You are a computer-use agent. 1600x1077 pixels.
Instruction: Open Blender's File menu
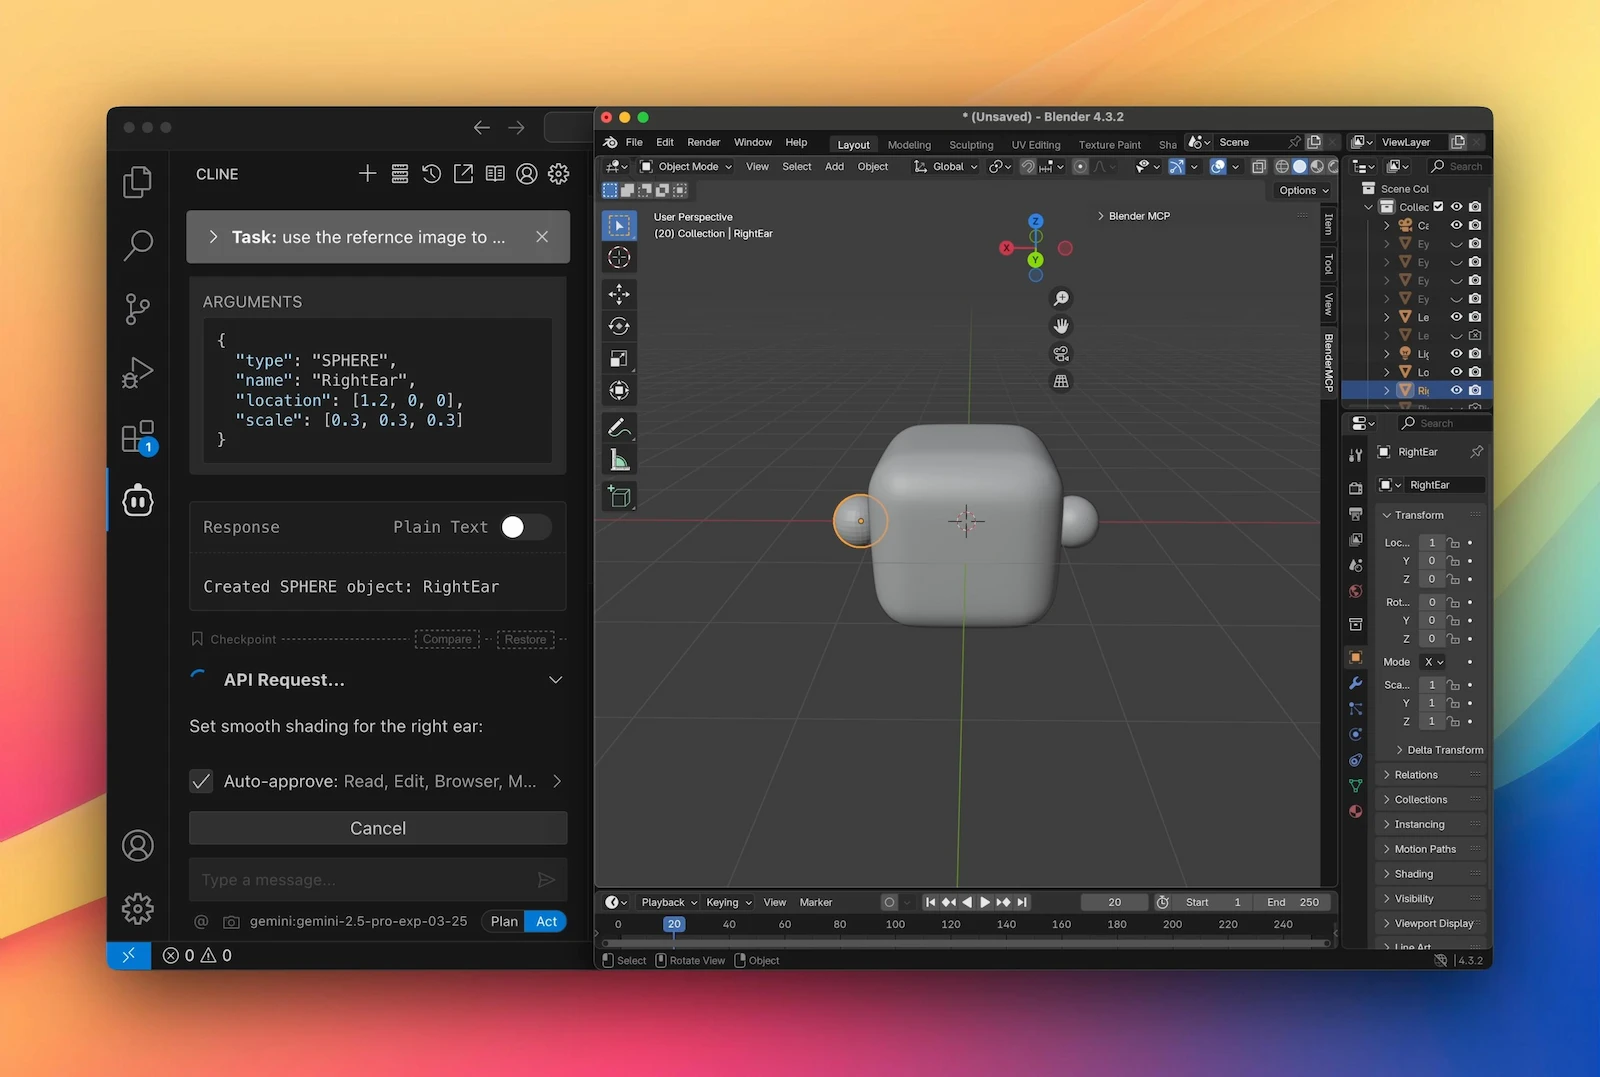coord(634,142)
